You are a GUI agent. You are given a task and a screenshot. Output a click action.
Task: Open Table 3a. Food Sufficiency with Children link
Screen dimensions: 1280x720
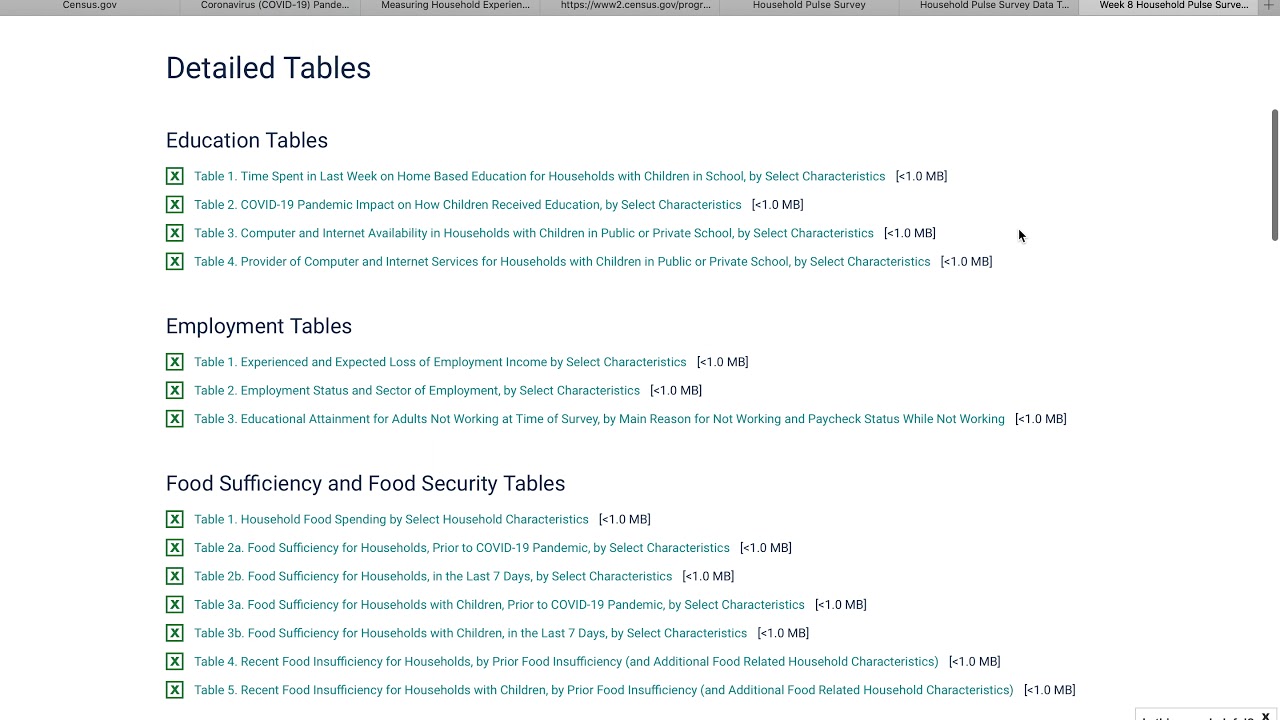499,605
